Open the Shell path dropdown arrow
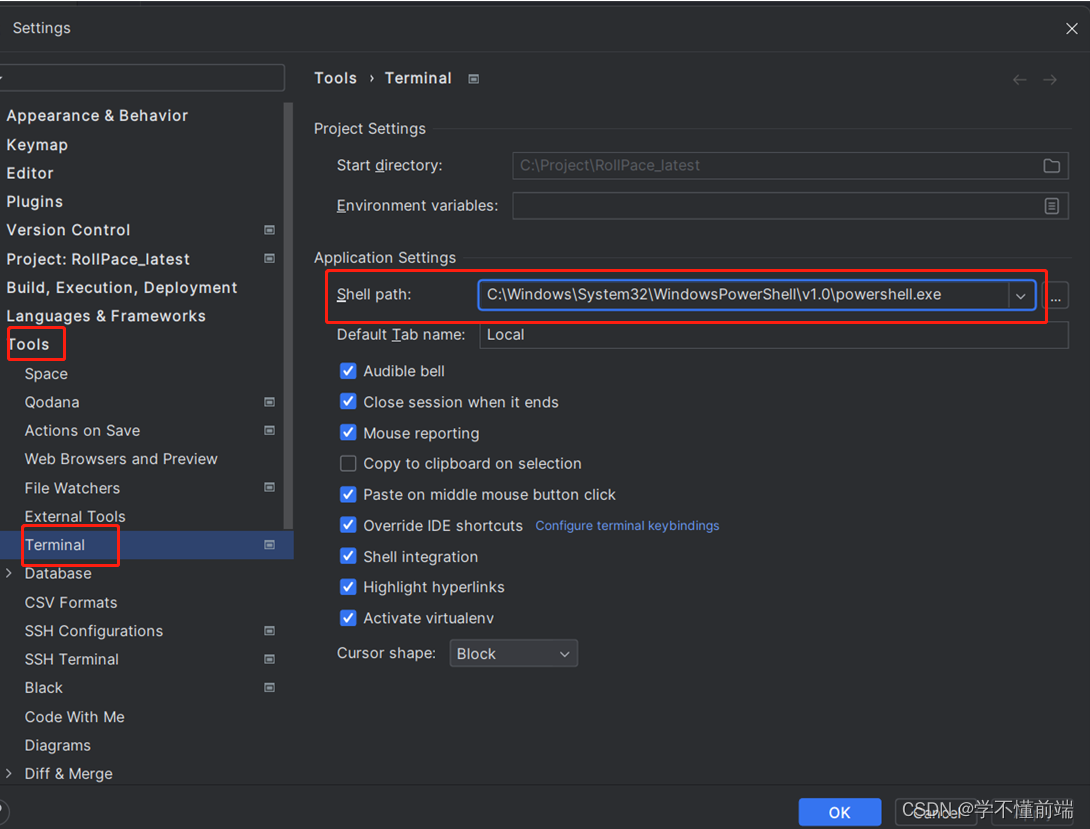This screenshot has height=829, width=1090. (1021, 295)
